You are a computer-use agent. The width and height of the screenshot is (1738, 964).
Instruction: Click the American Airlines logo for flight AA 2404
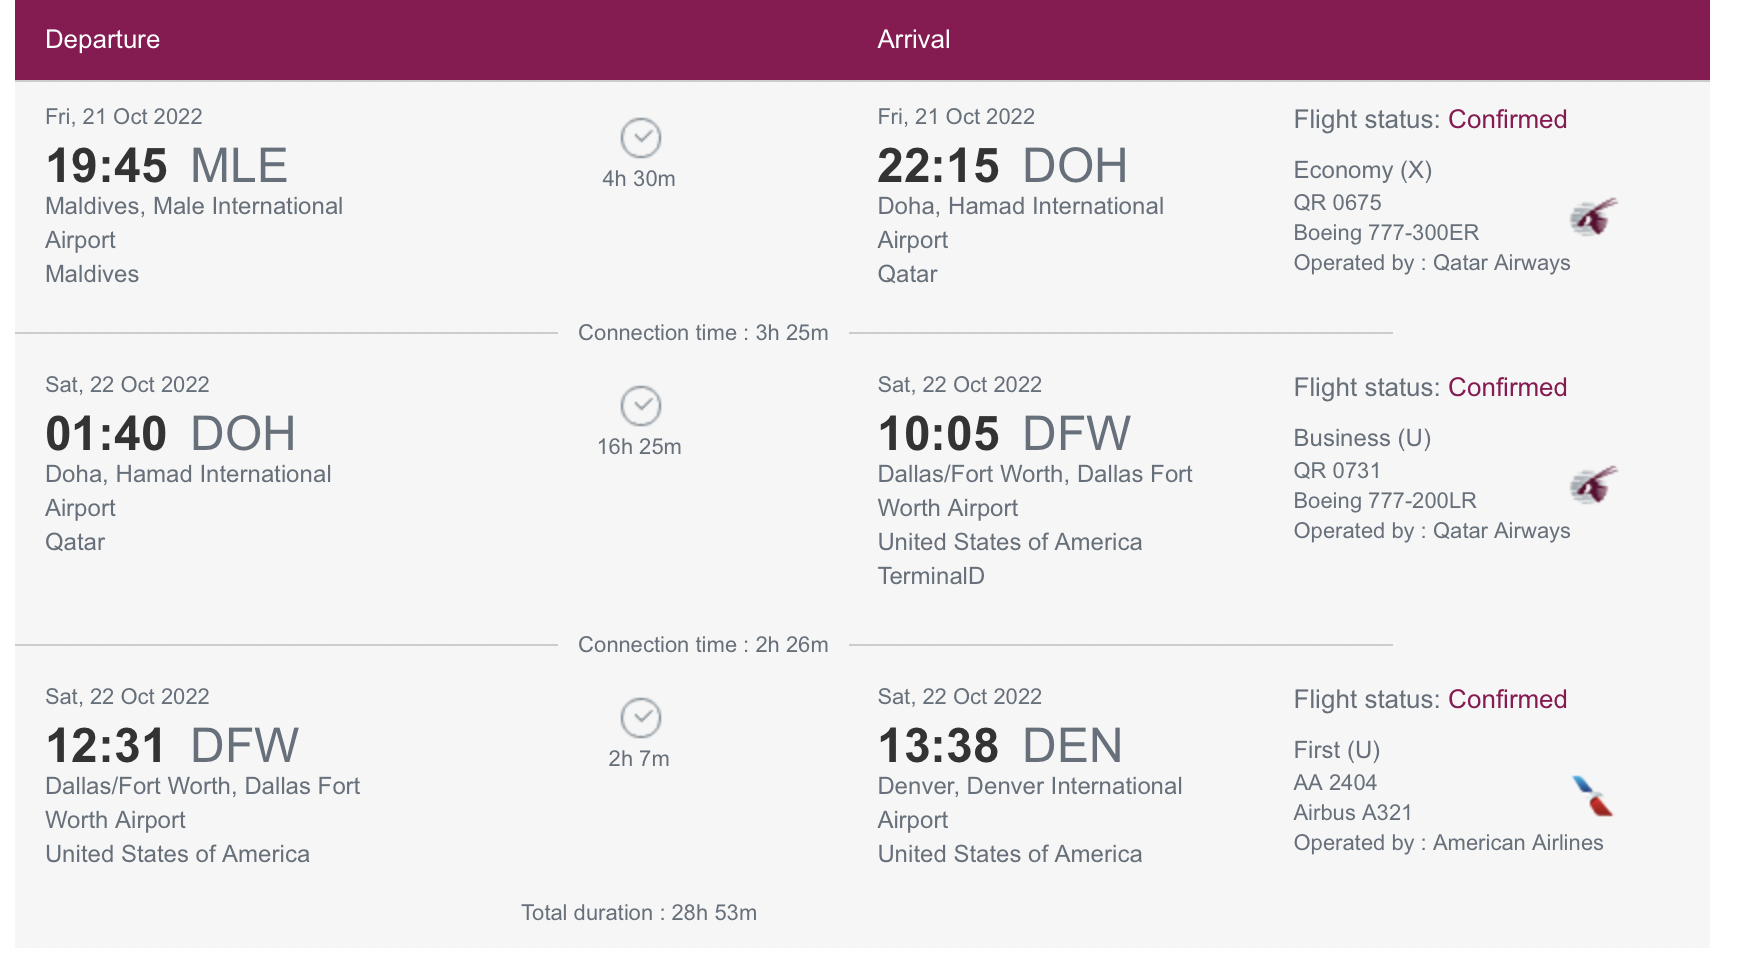(x=1590, y=795)
